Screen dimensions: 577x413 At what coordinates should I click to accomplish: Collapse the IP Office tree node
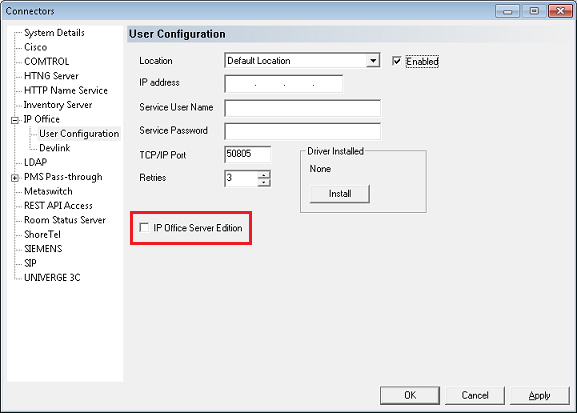(15, 120)
